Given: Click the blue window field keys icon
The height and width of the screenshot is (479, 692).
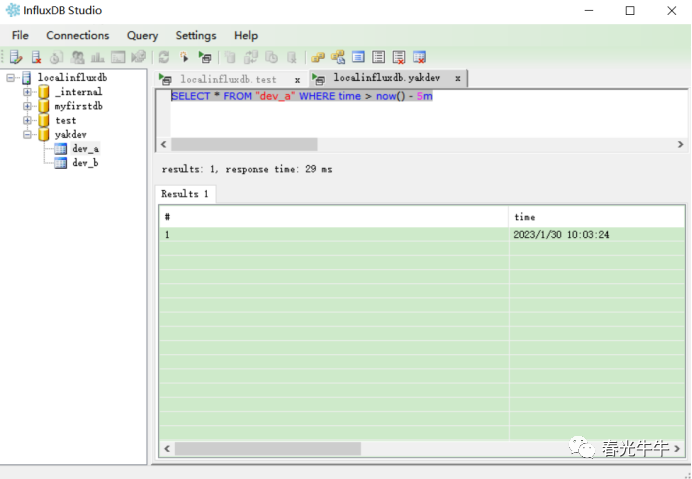Looking at the screenshot, I should click(358, 57).
